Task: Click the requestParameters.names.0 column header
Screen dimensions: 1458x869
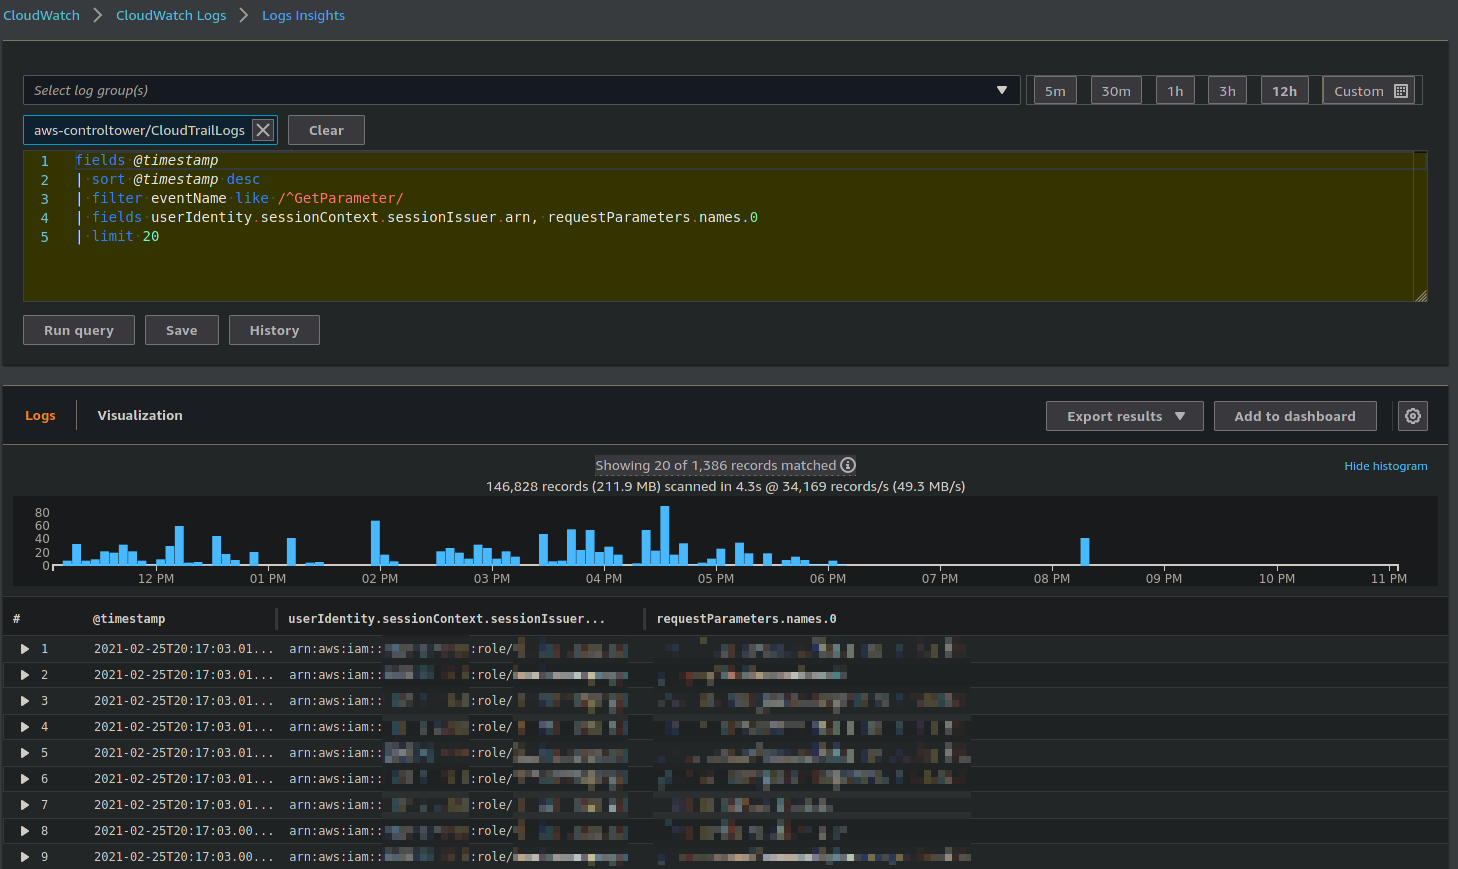Action: (x=746, y=619)
